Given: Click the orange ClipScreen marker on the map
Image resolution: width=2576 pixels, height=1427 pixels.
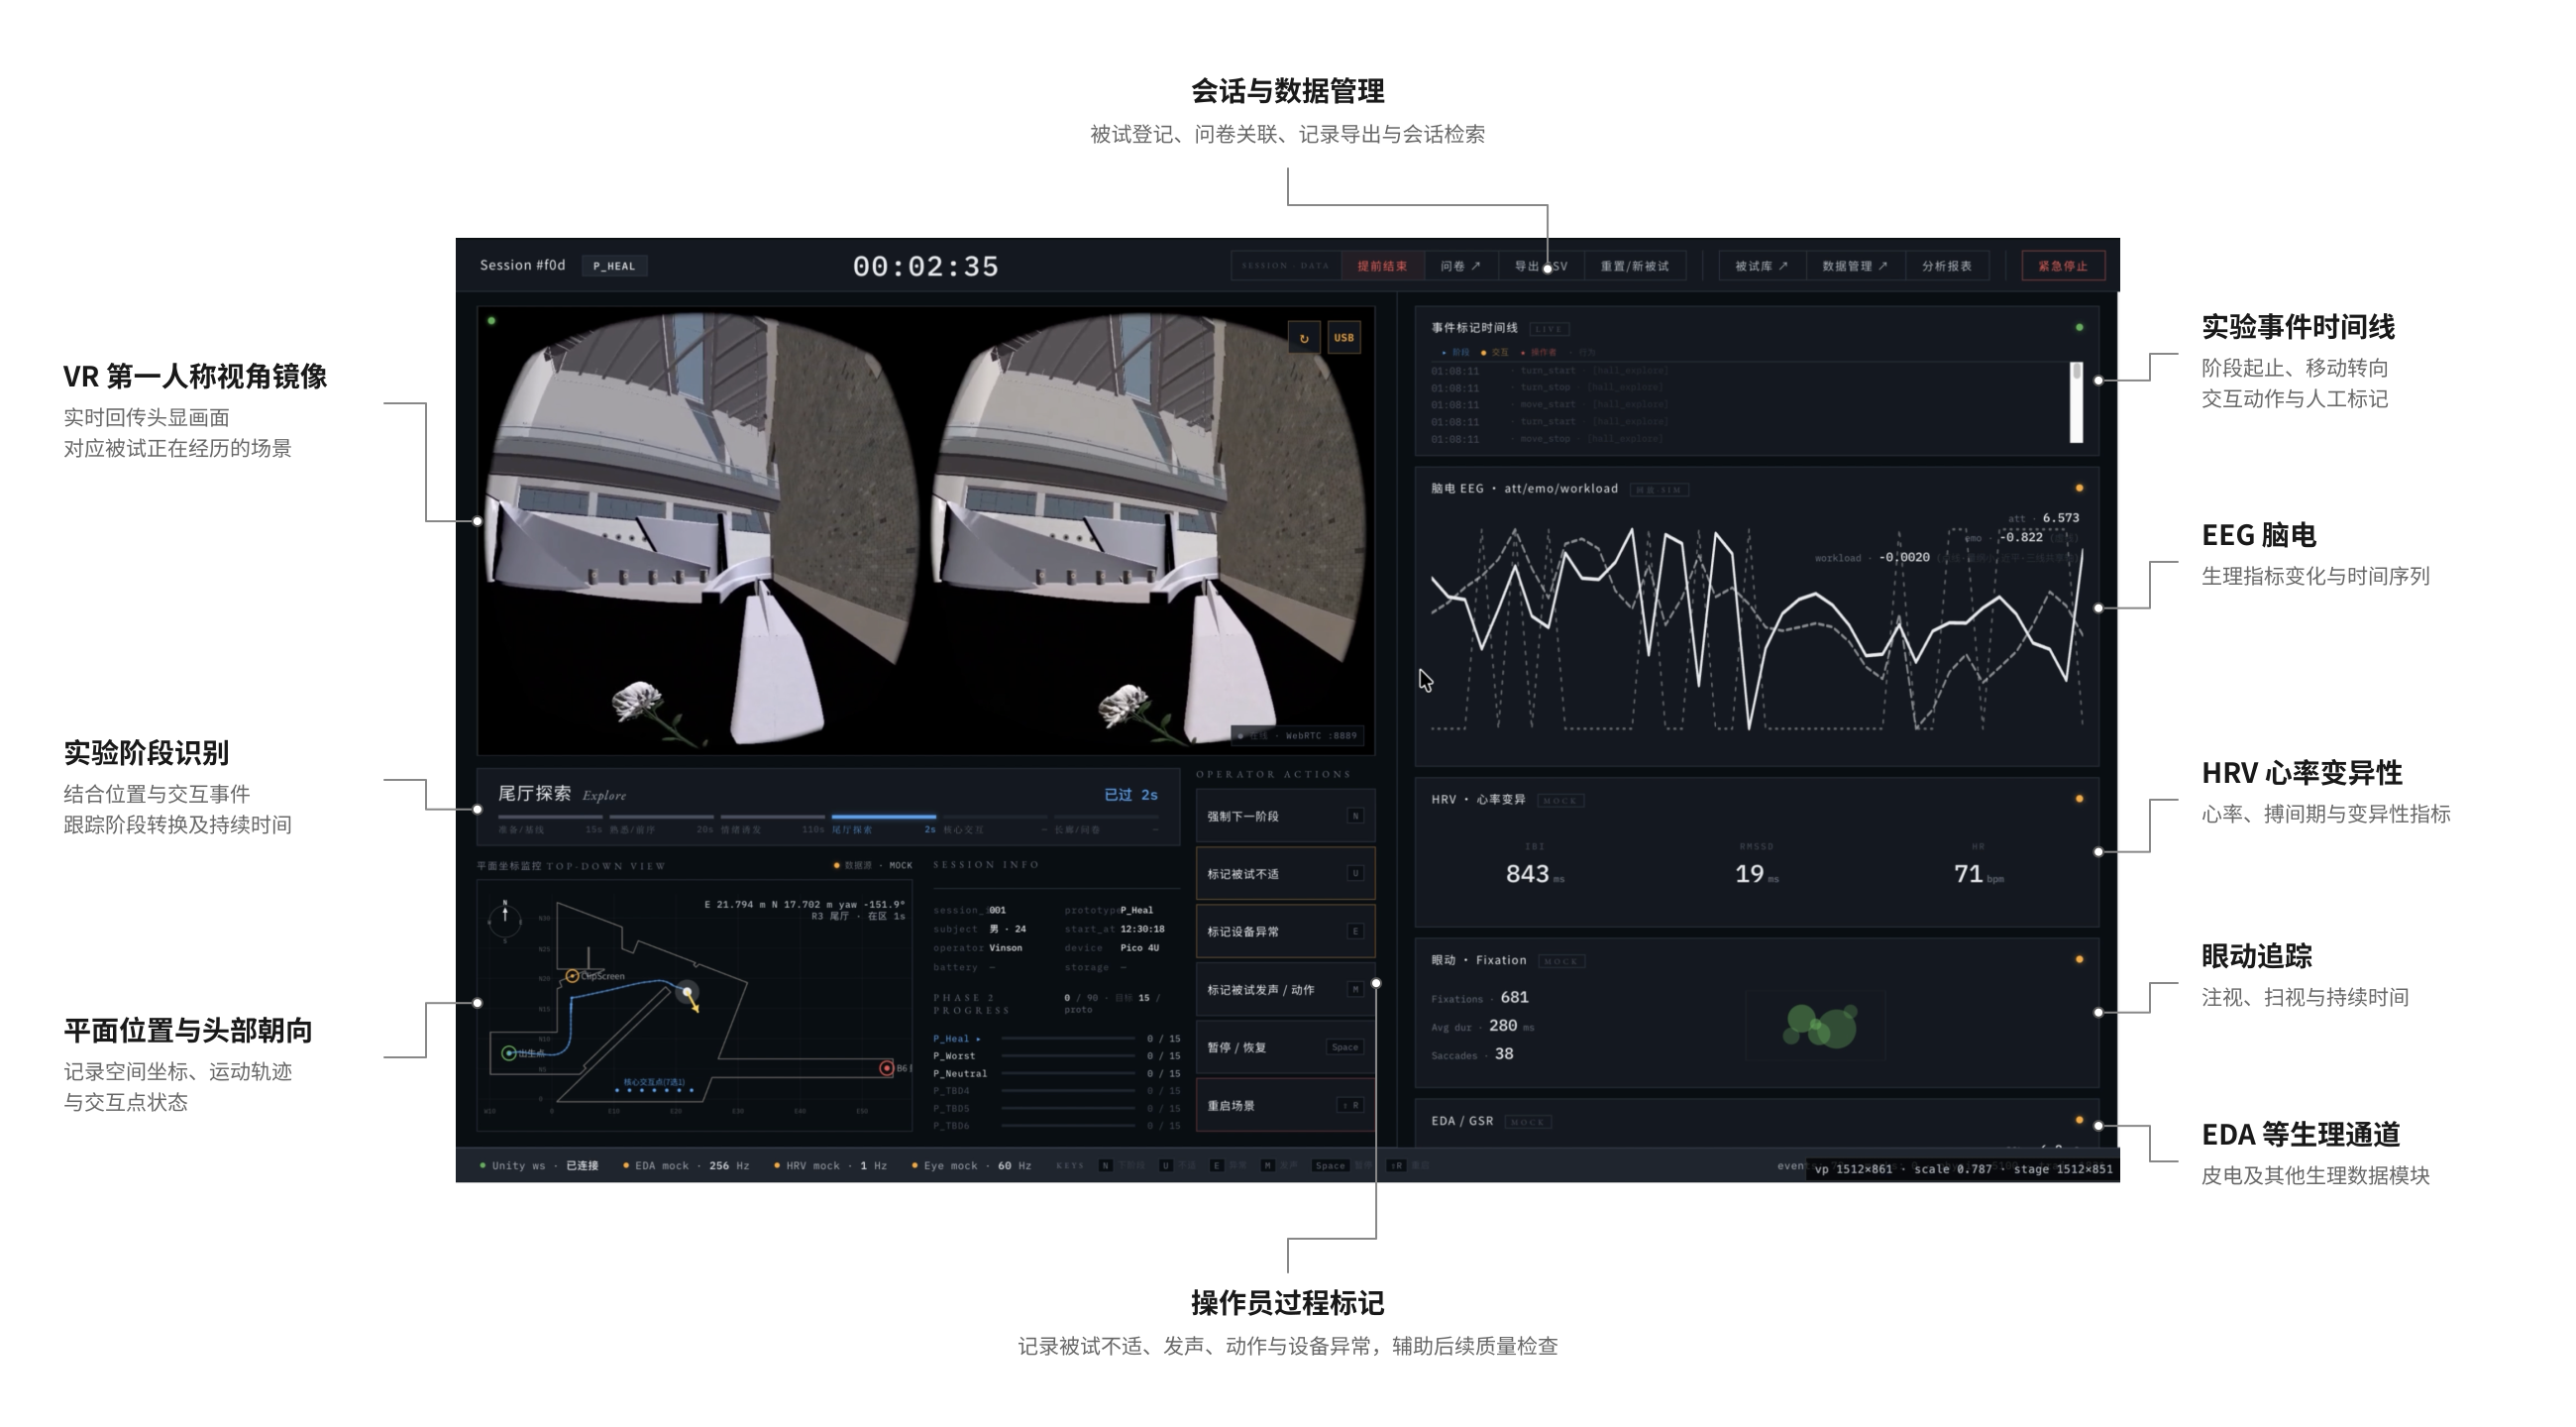Looking at the screenshot, I should tap(572, 975).
